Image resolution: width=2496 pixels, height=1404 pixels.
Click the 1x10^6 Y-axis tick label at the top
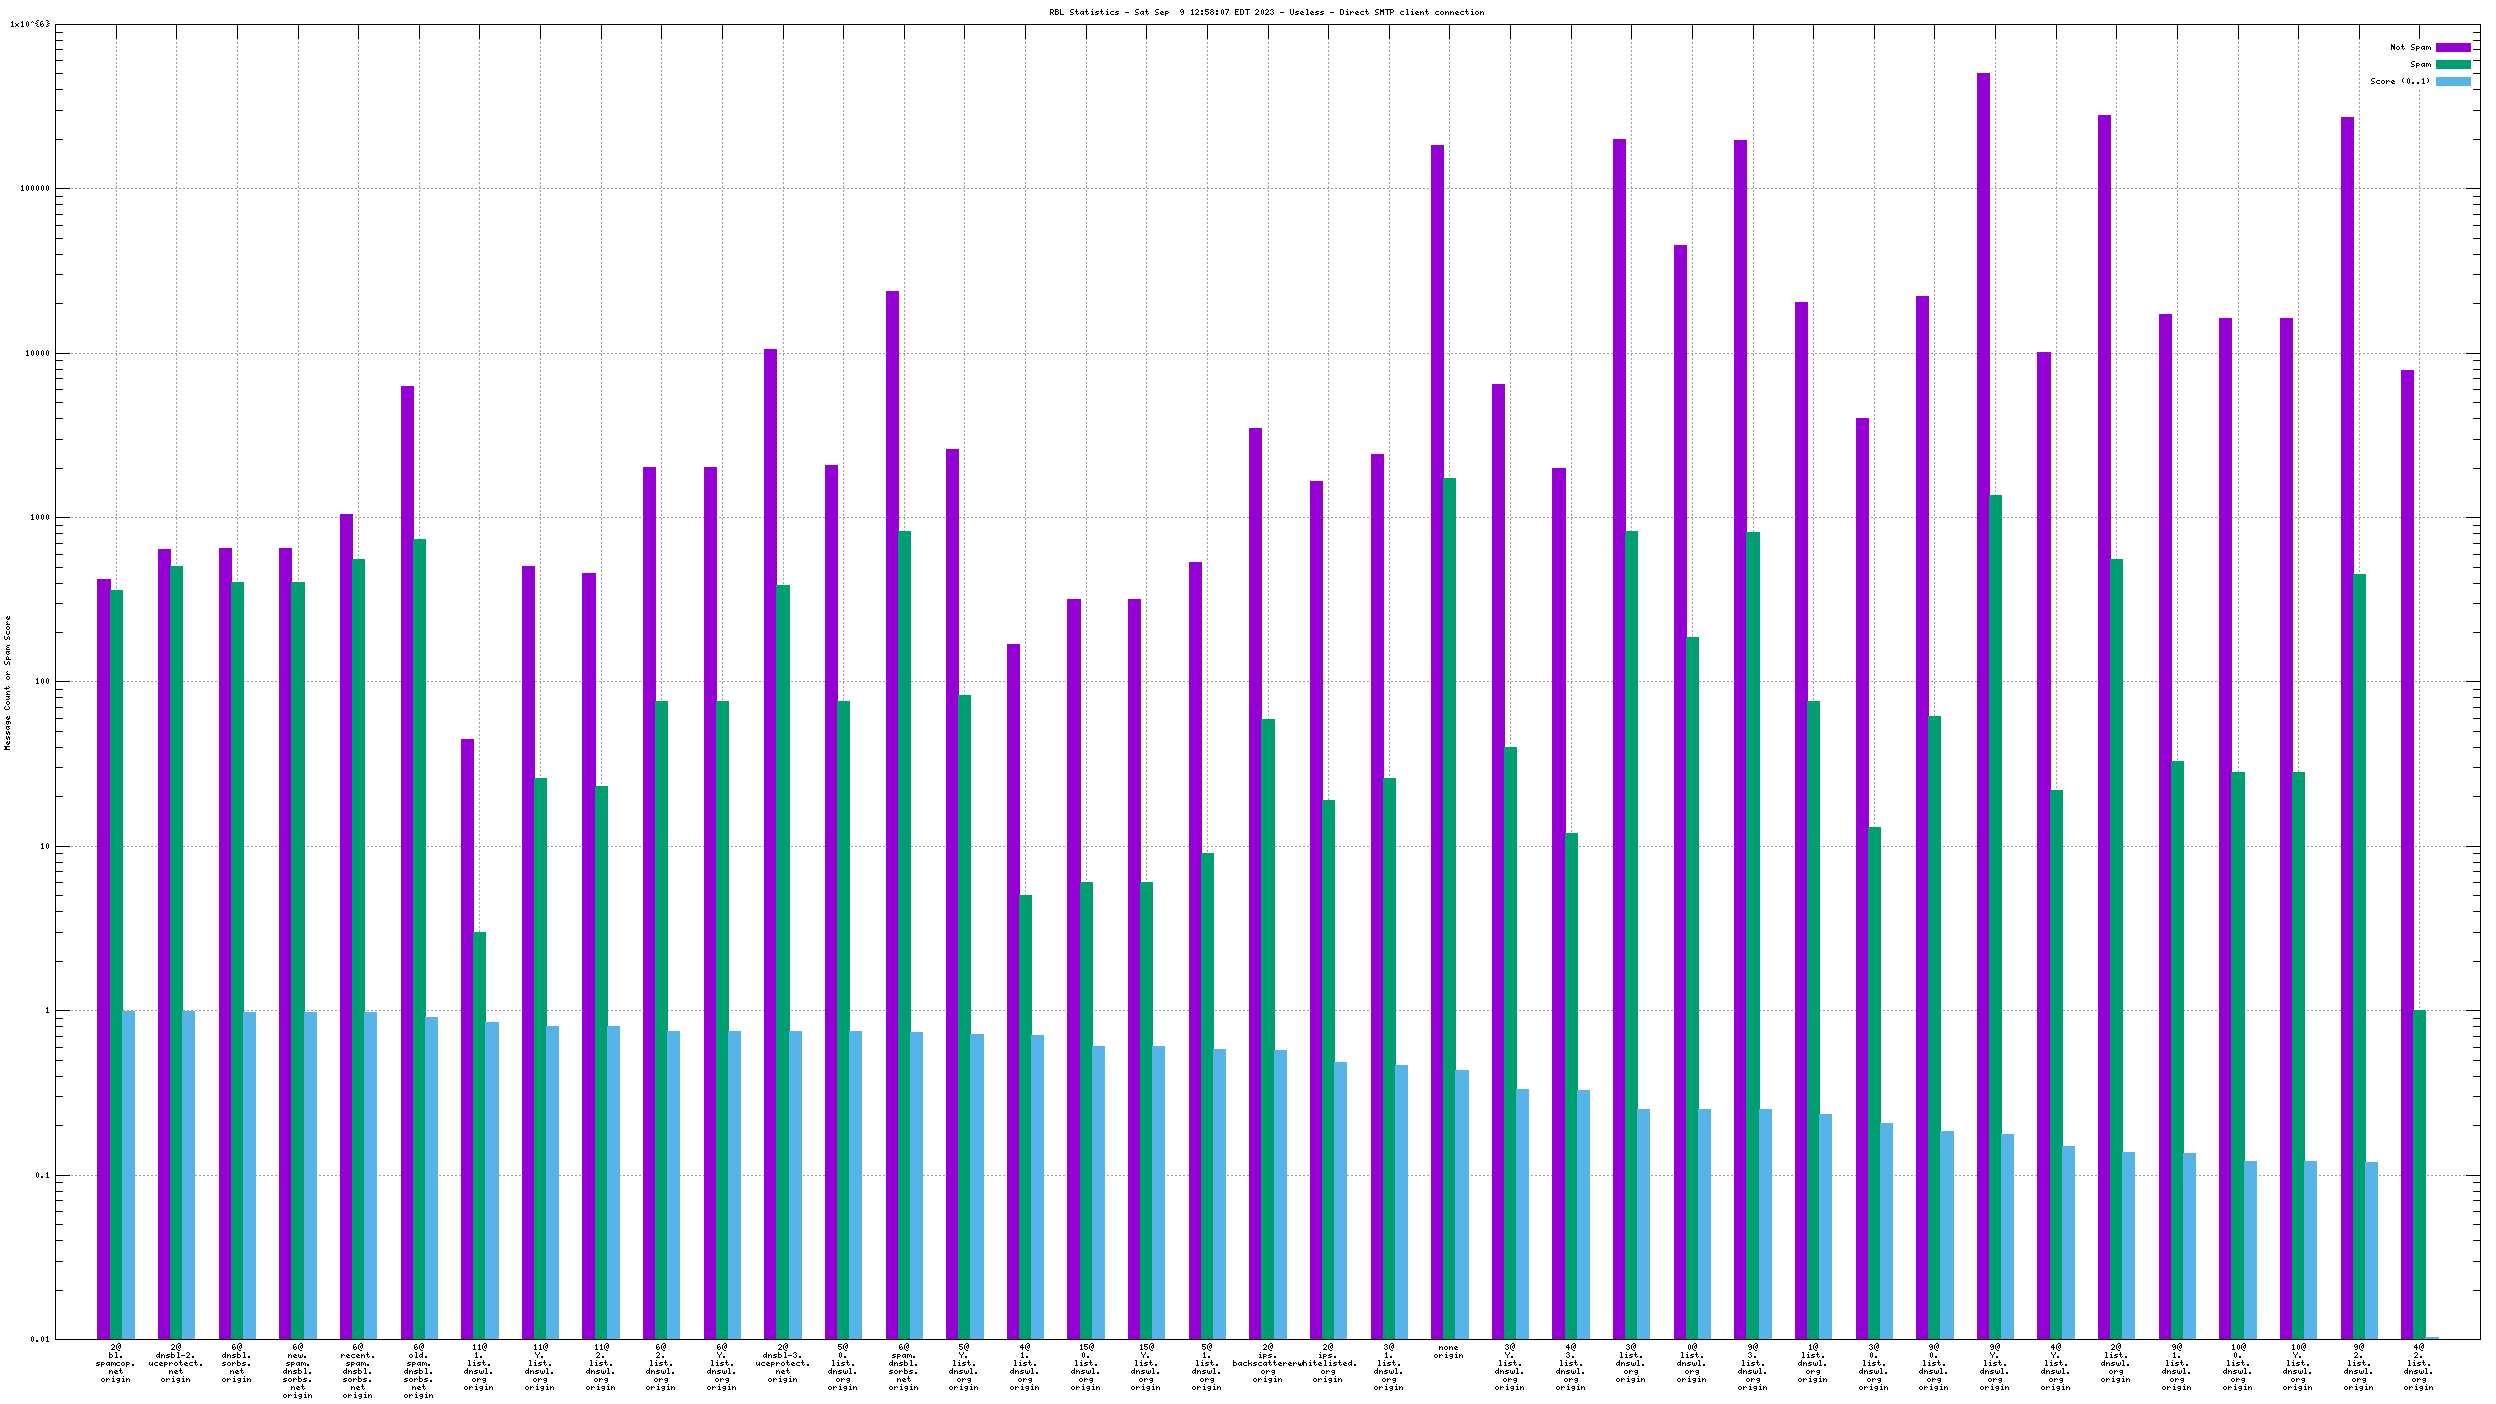(30, 24)
